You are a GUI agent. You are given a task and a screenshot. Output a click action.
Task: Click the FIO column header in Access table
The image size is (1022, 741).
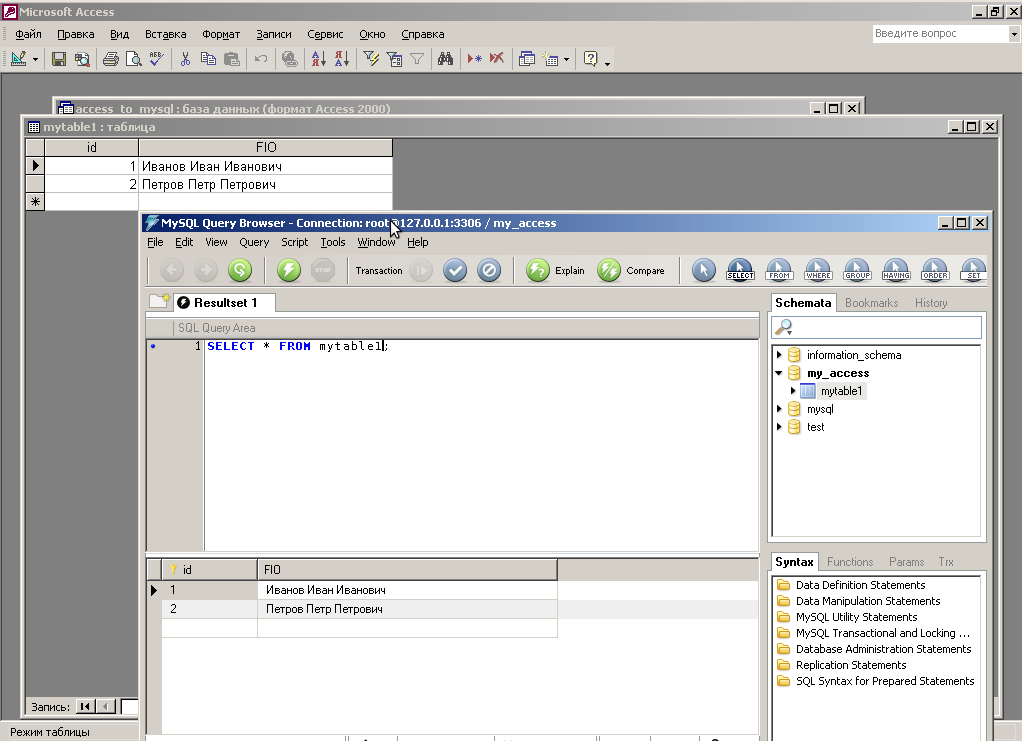click(266, 148)
